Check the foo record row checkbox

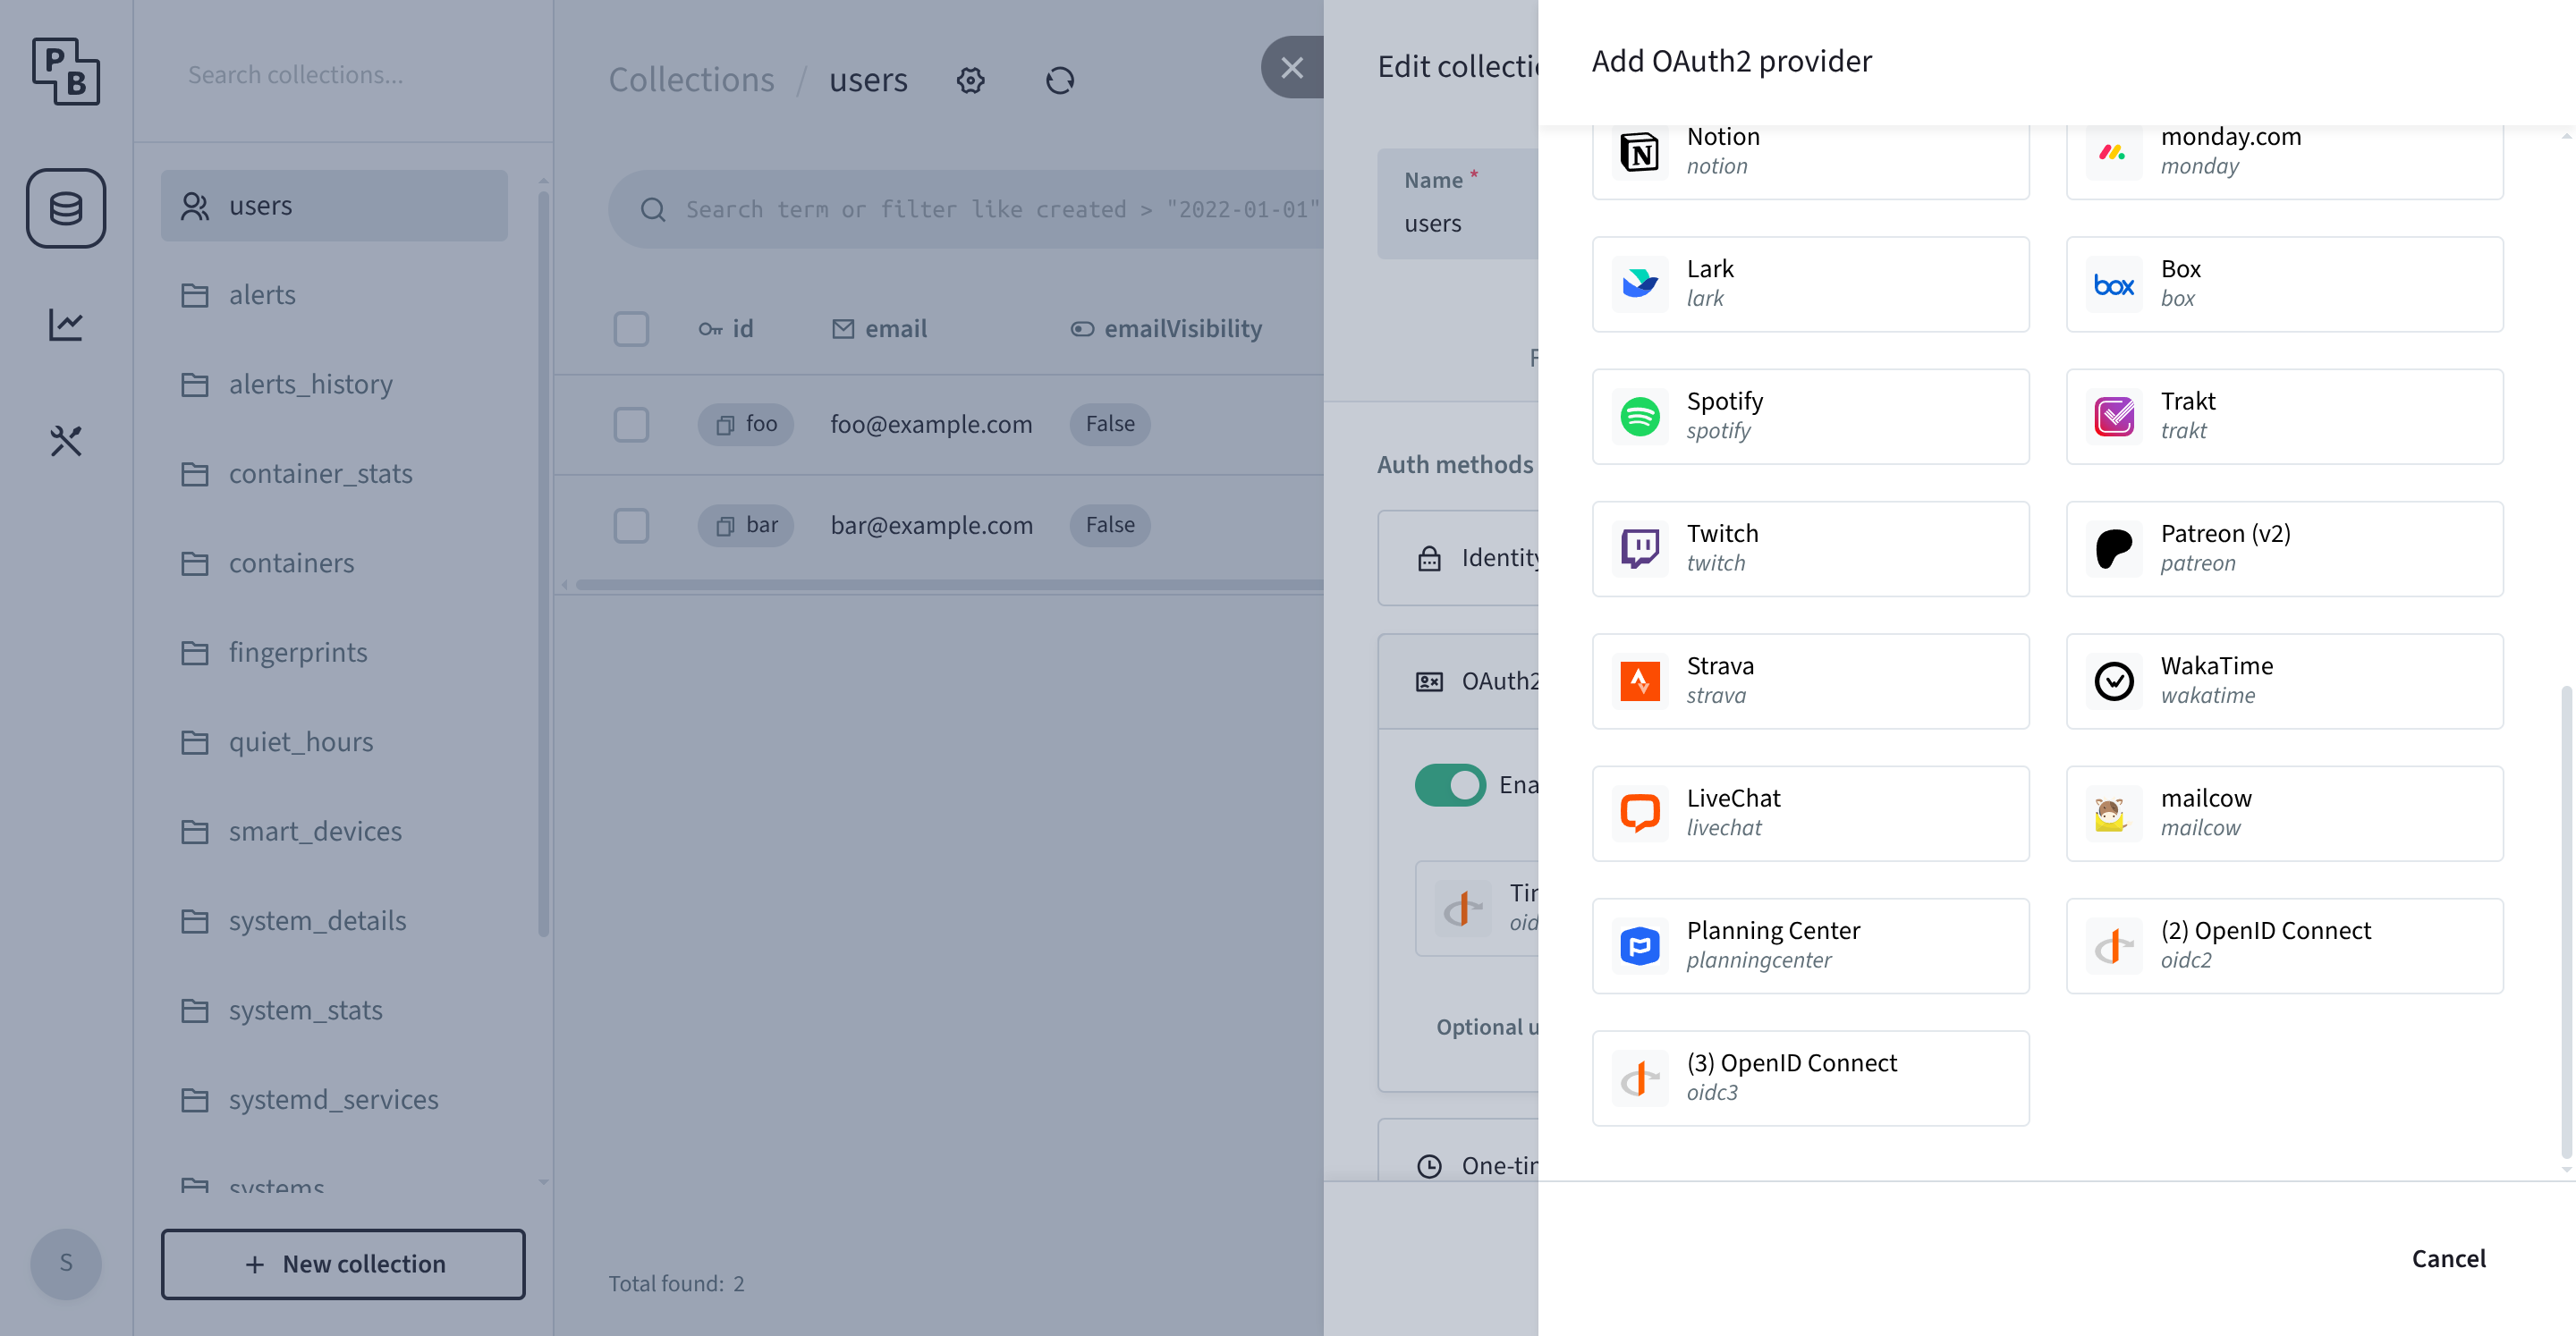631,424
